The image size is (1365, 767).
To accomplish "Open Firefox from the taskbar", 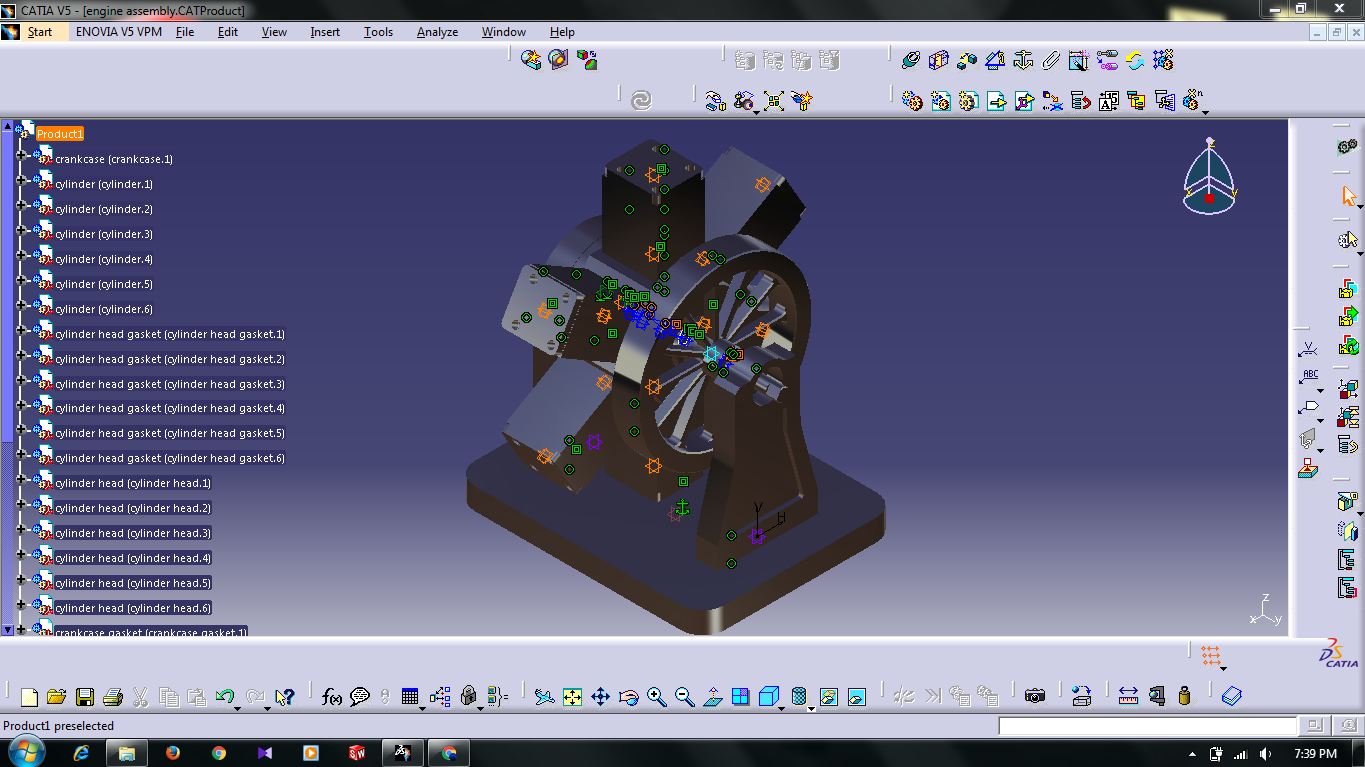I will tap(172, 753).
